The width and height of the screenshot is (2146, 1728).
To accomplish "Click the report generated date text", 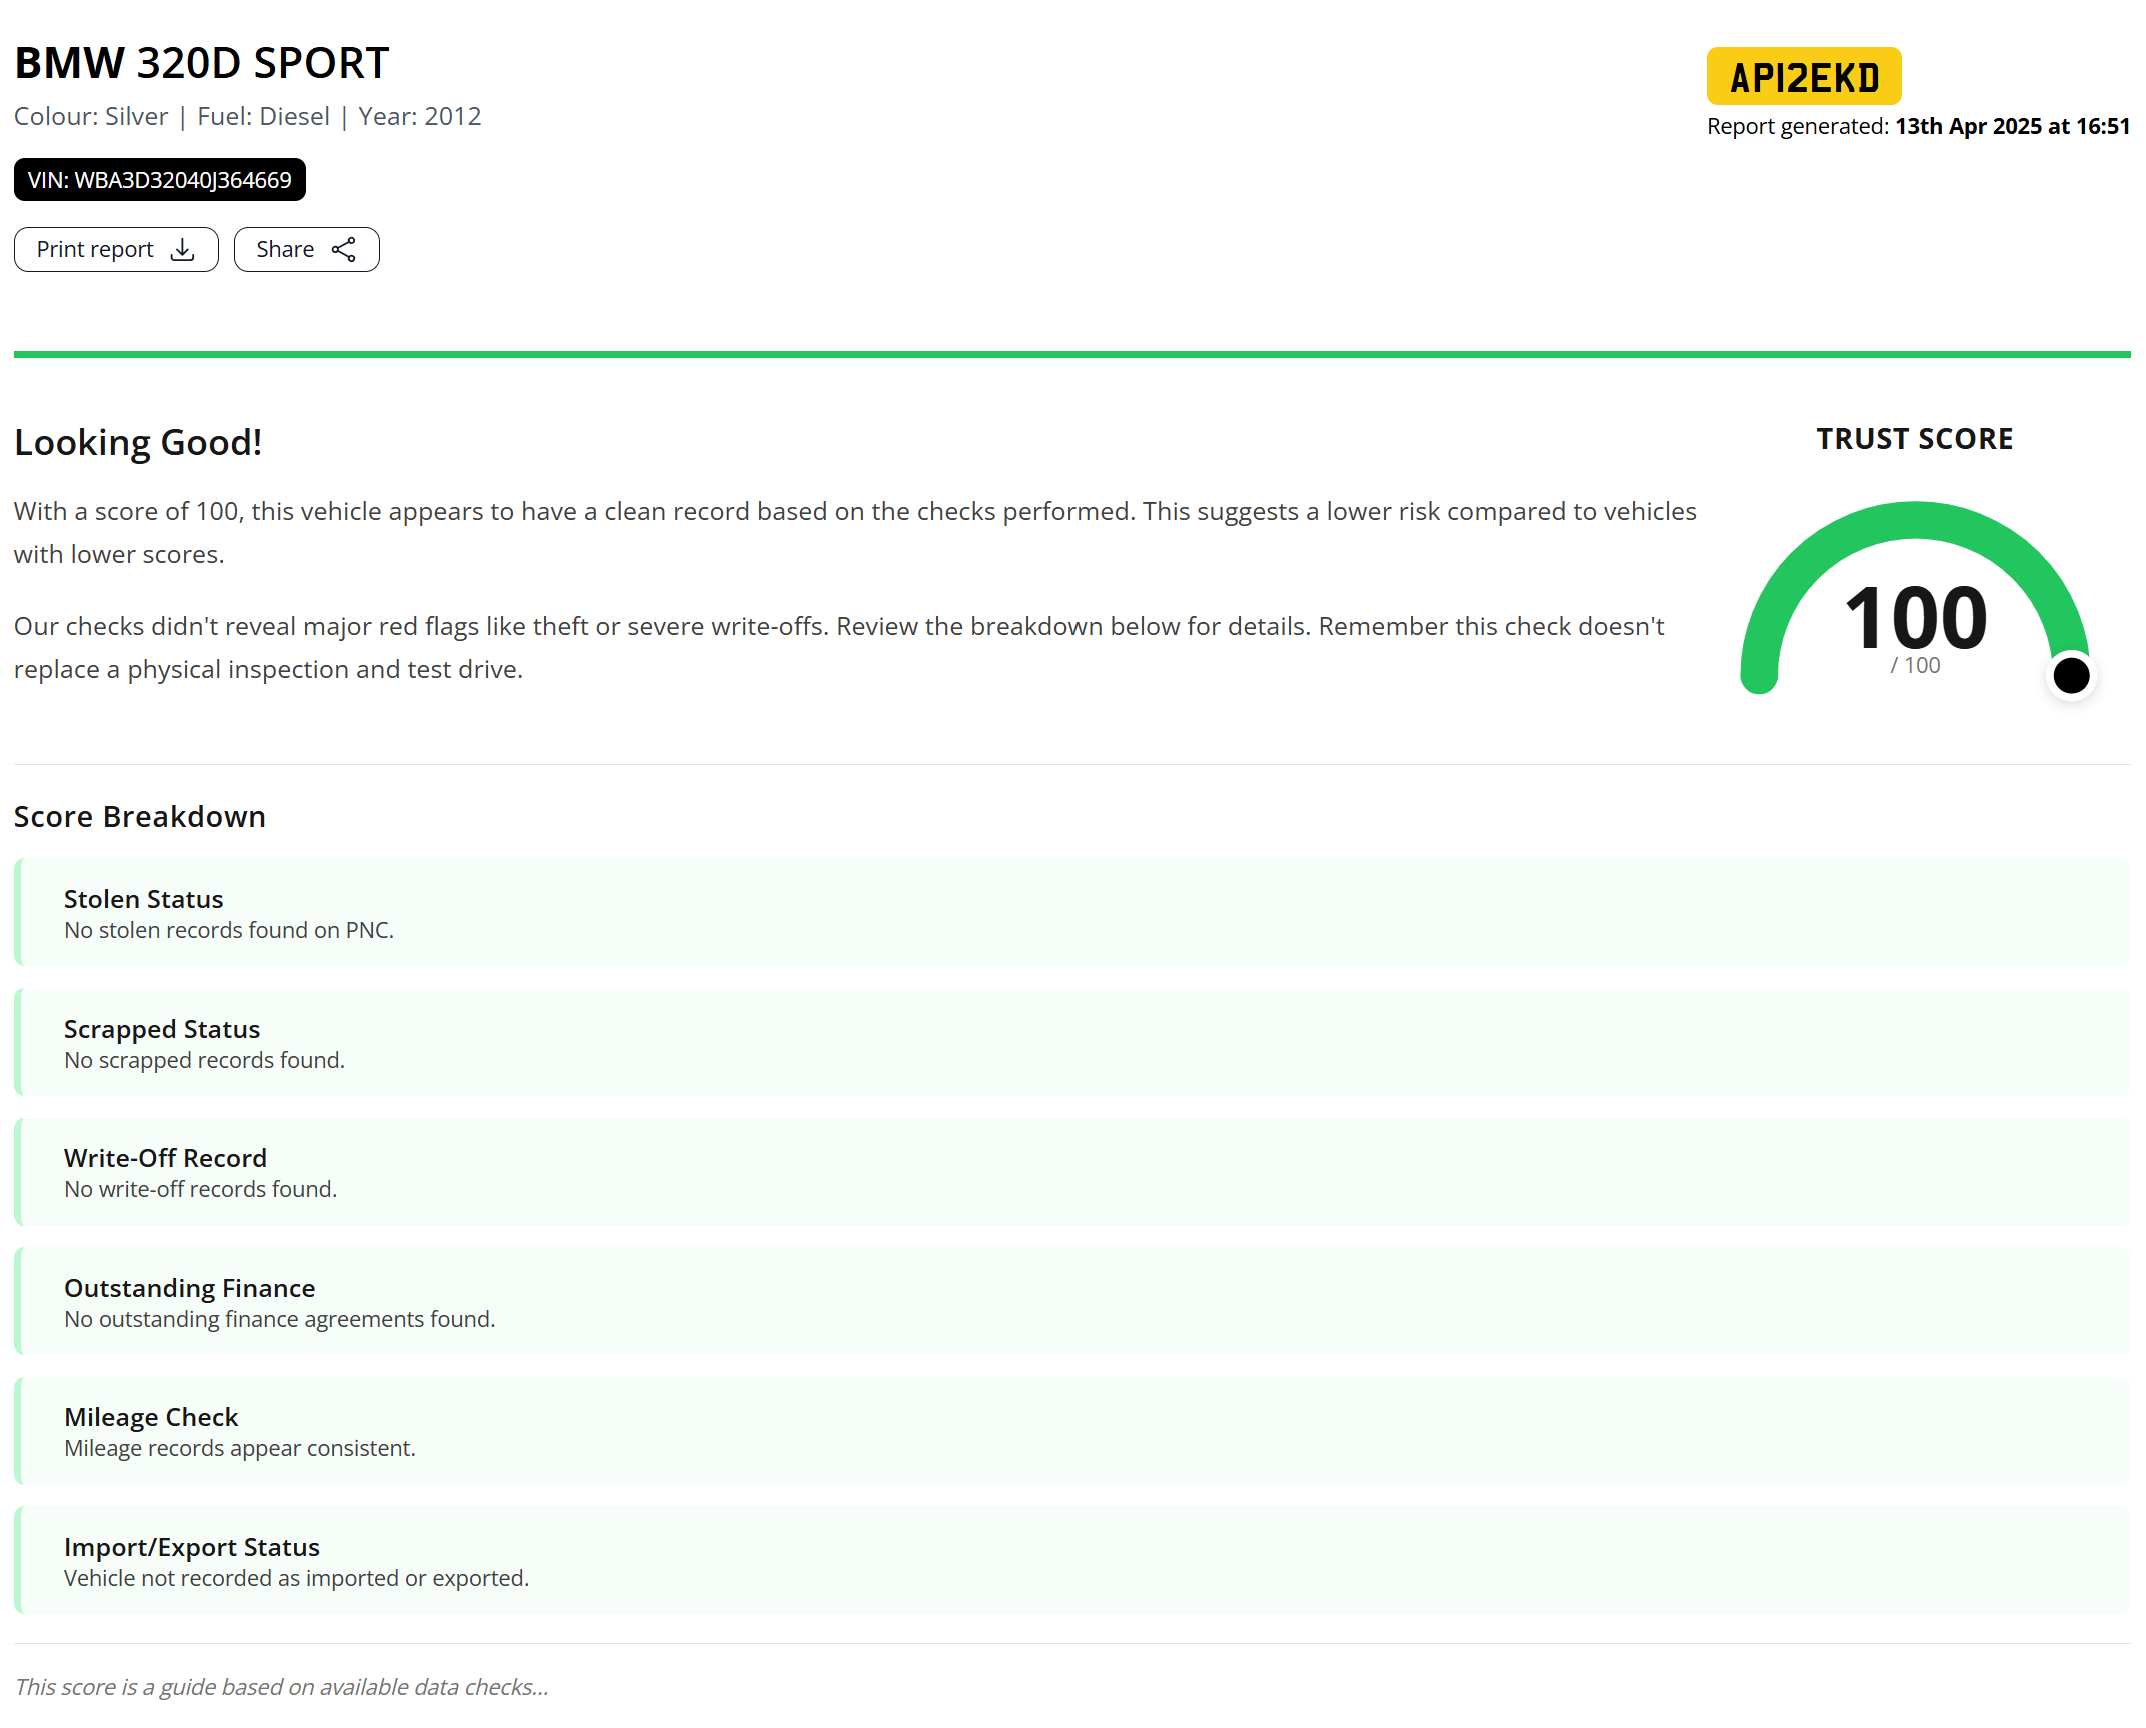I will [1918, 126].
